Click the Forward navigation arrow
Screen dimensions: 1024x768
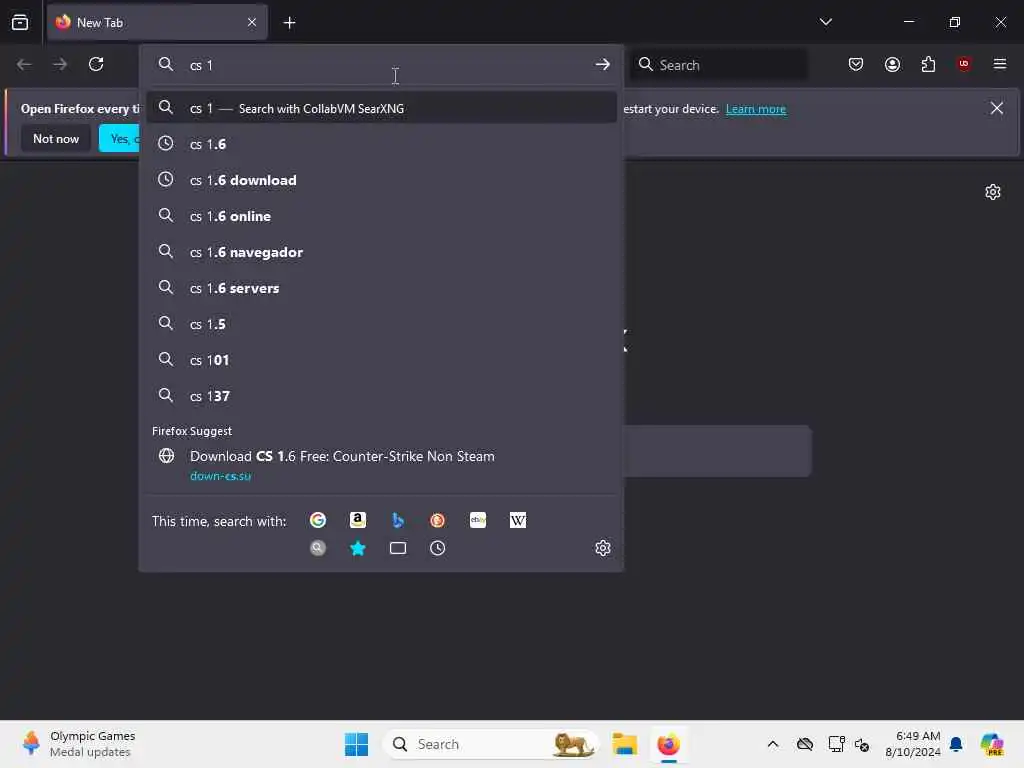click(x=60, y=64)
